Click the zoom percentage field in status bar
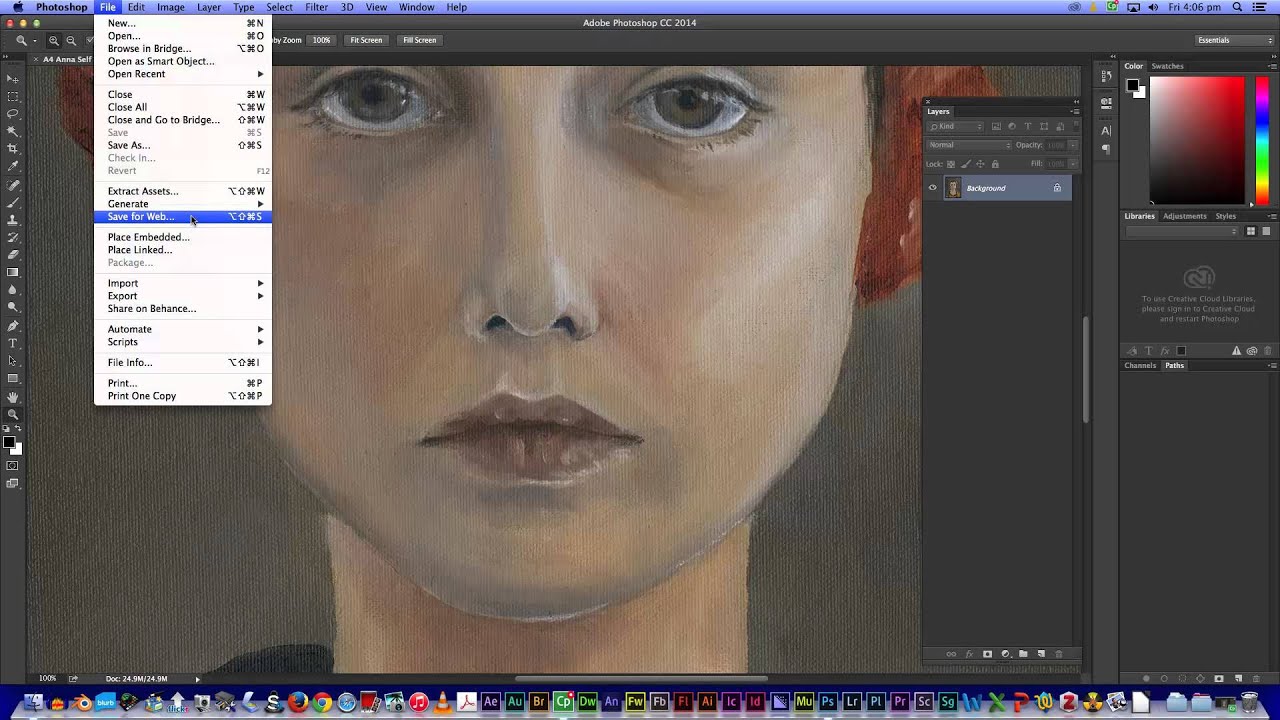This screenshot has width=1280, height=720. click(x=48, y=678)
